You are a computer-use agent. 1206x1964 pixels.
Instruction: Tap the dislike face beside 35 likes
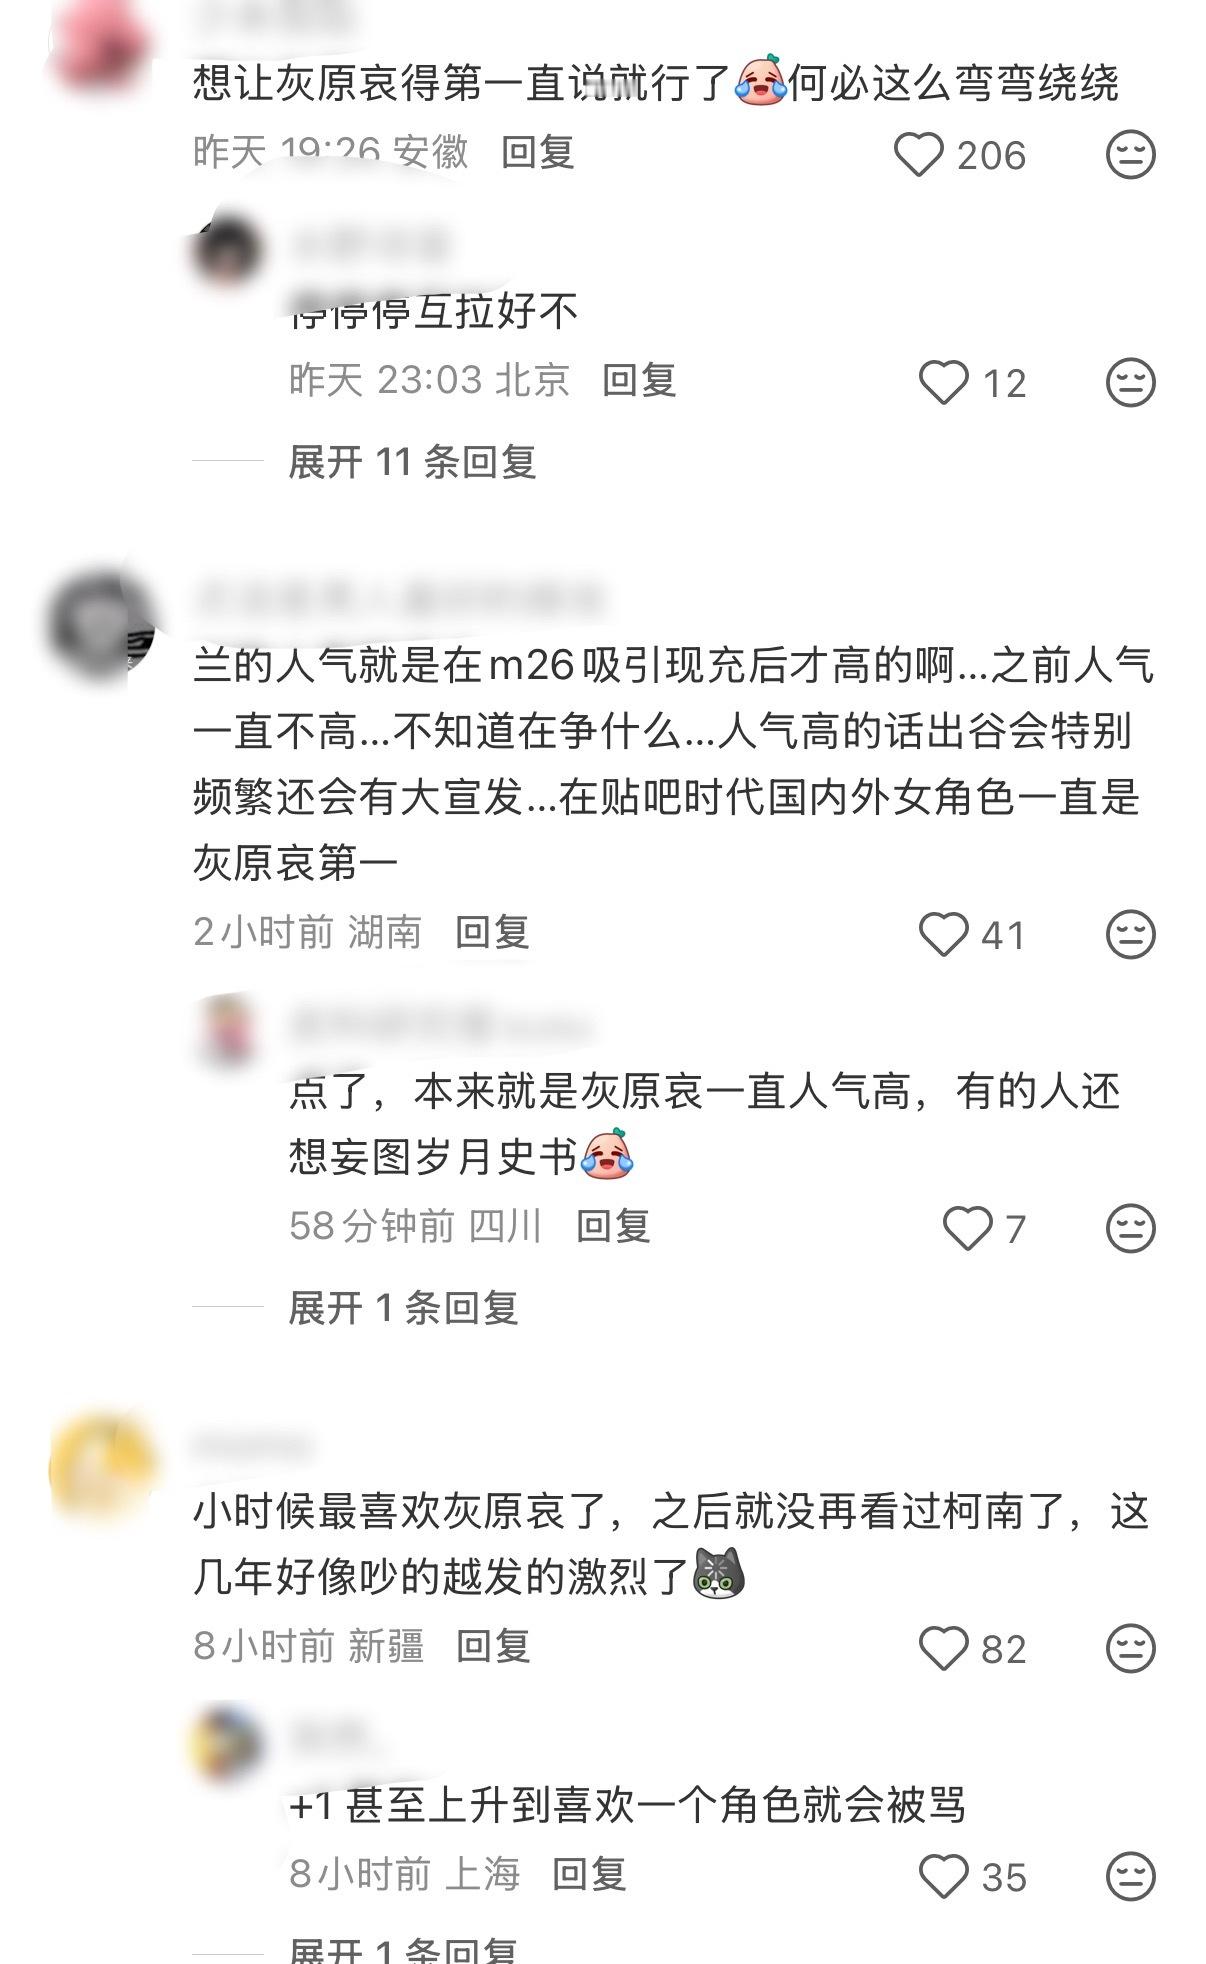pyautogui.click(x=1130, y=1877)
